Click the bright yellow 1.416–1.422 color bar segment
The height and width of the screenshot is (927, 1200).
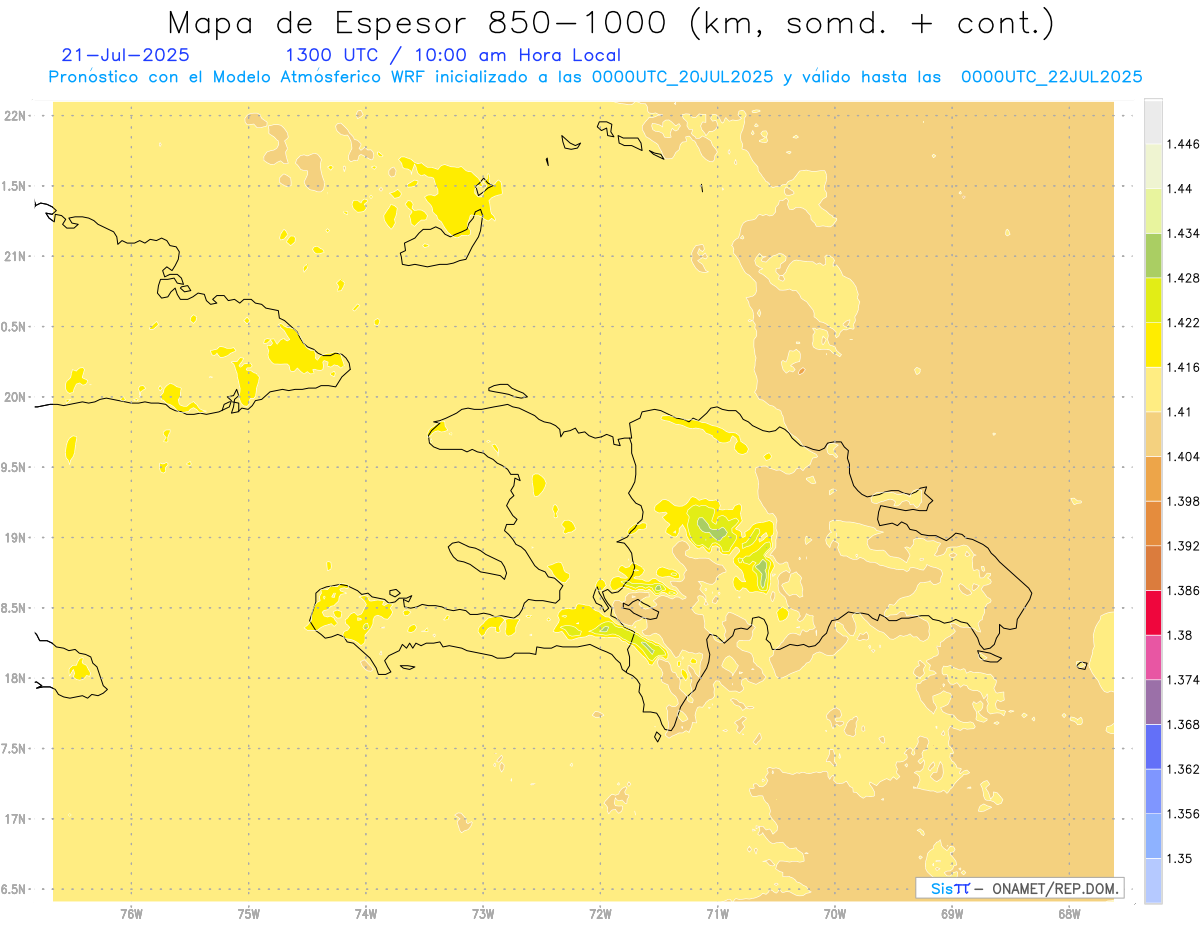click(x=1153, y=344)
